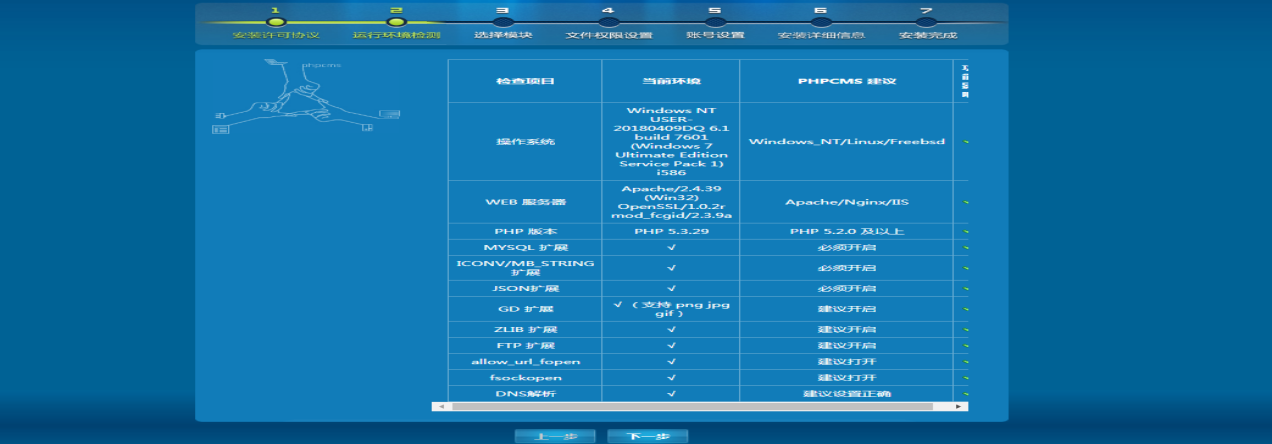Click the Windows NT operating system value cell
Image resolution: width=1272 pixels, height=444 pixels.
[x=671, y=142]
